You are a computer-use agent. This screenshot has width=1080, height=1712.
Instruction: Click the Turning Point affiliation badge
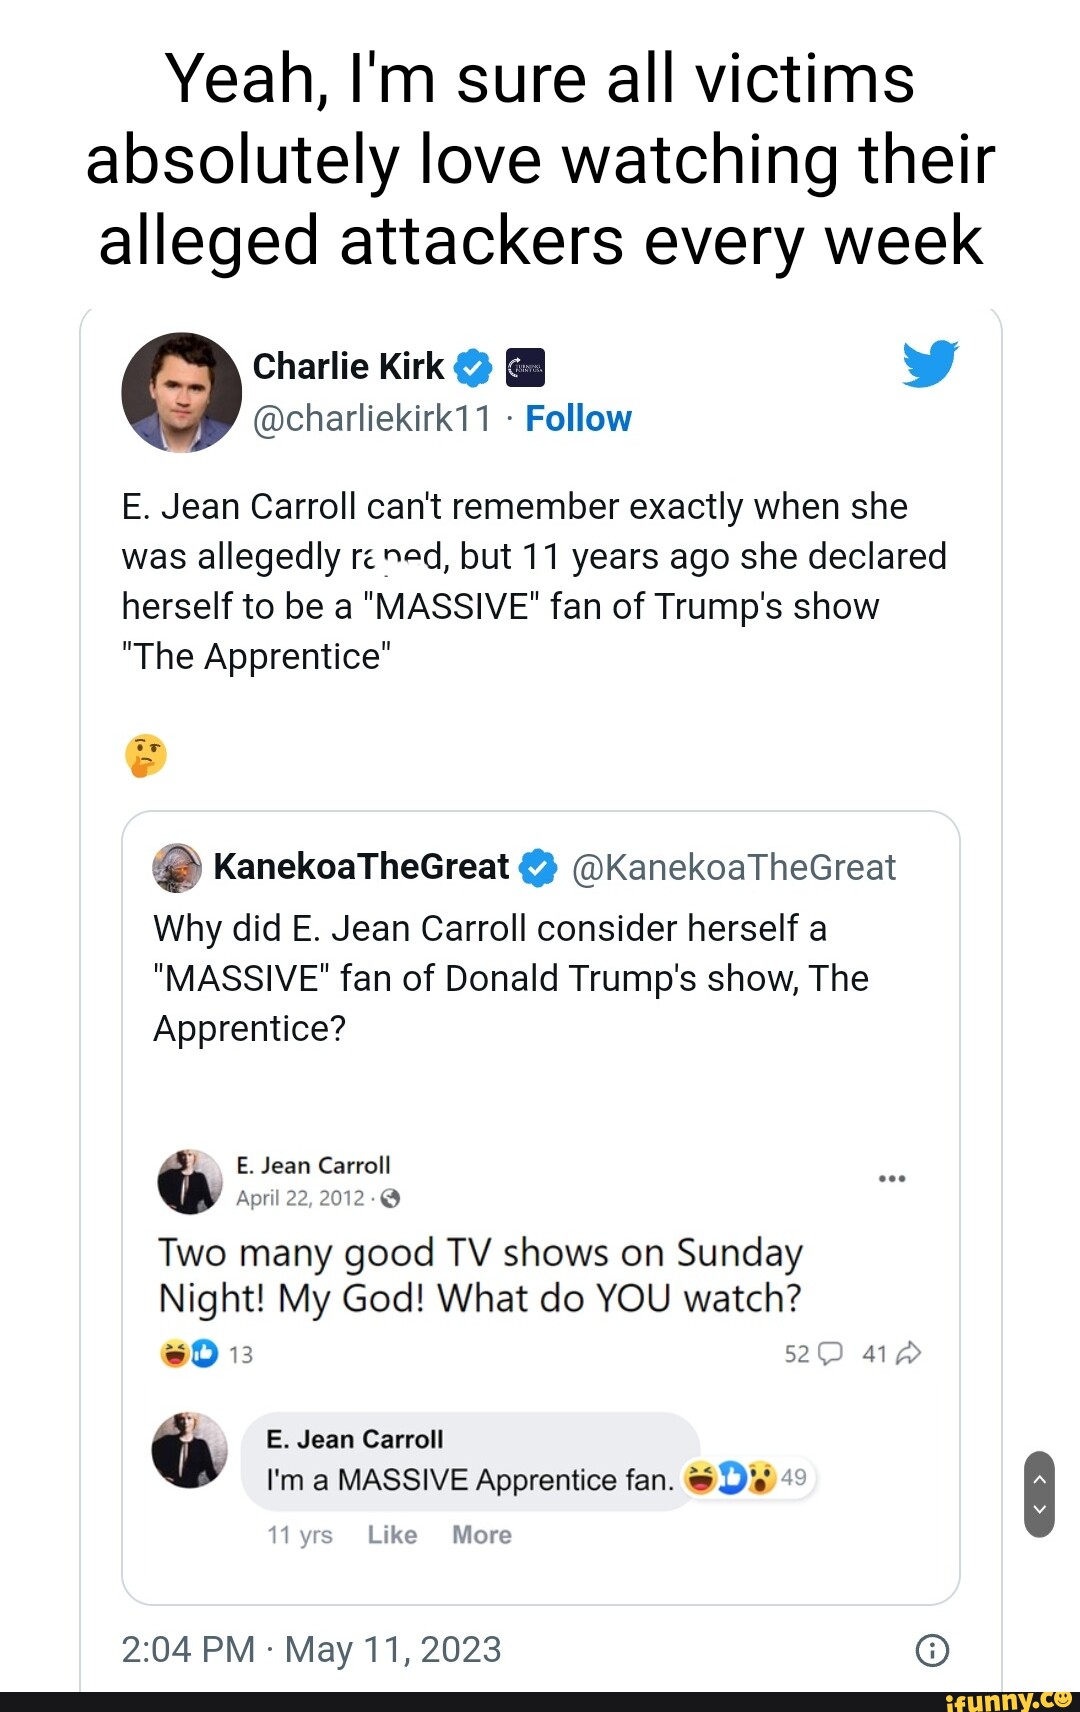click(x=525, y=368)
